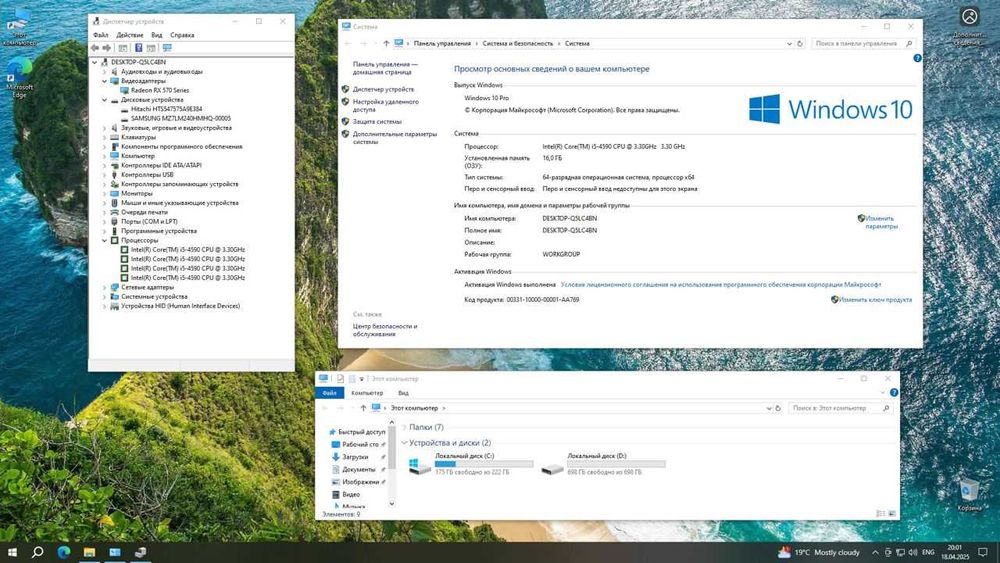Screen dimensions: 1000x563
Task: Open Файл menu in Device Manager
Action: click(100, 35)
